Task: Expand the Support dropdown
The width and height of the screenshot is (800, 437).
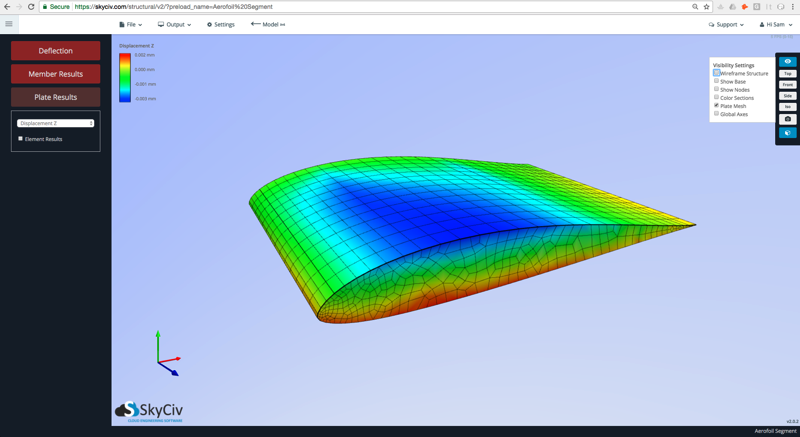Action: point(726,24)
